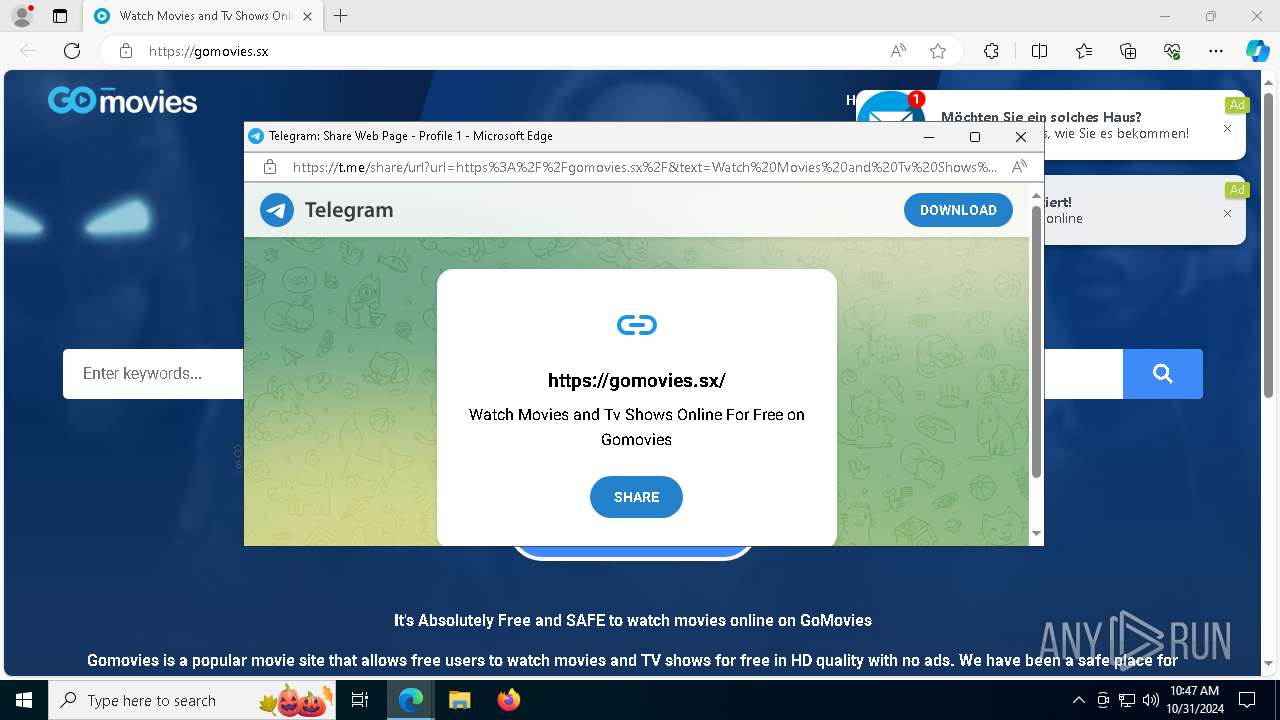Viewport: 1280px width, 720px height.
Task: Click the Enter keywords search field
Action: pyautogui.click(x=153, y=374)
